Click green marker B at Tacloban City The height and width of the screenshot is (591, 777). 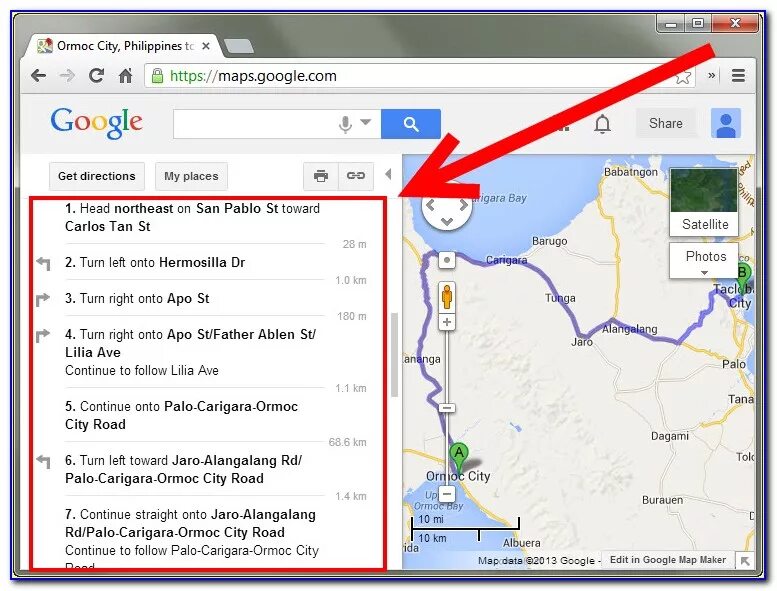click(x=743, y=278)
